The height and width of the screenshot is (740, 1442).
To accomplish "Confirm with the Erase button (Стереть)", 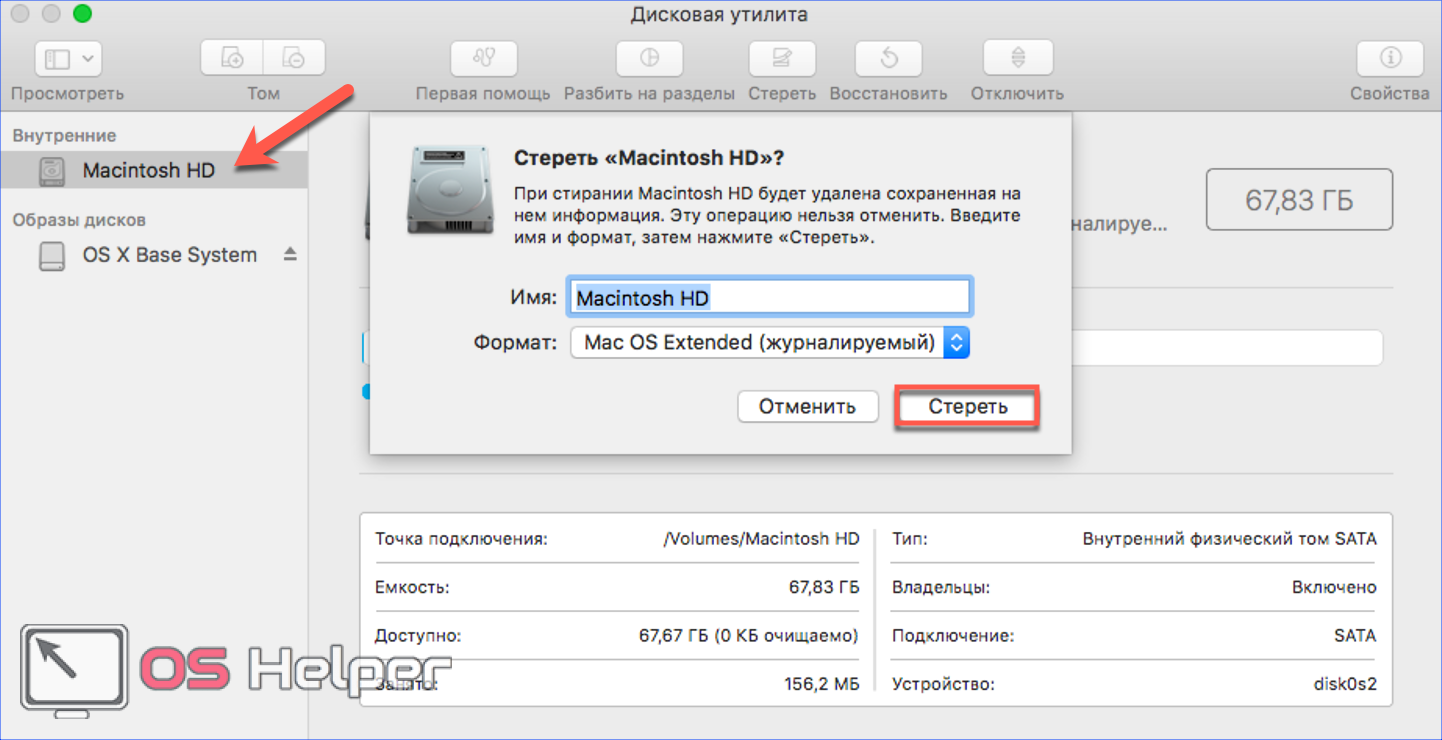I will click(x=967, y=407).
